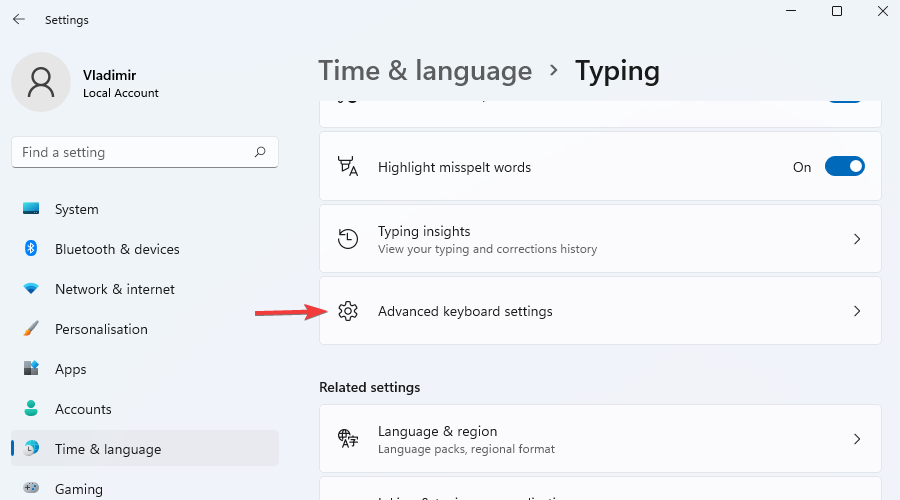Open the Apps settings category

(x=70, y=369)
